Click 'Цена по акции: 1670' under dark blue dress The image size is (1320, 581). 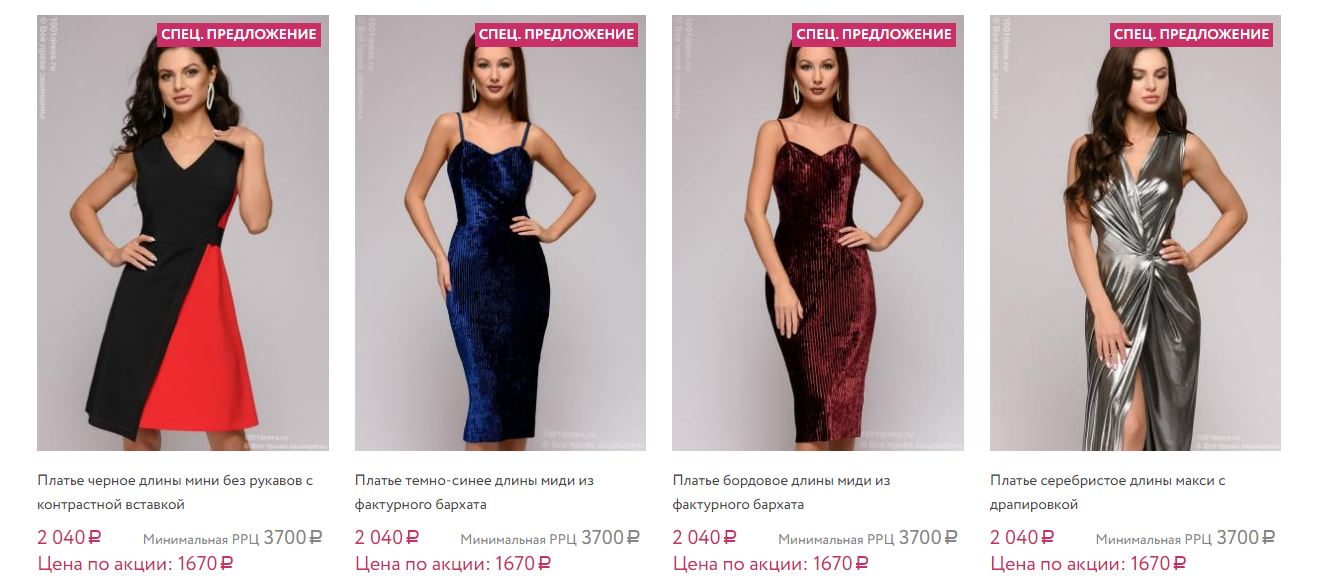click(x=453, y=564)
